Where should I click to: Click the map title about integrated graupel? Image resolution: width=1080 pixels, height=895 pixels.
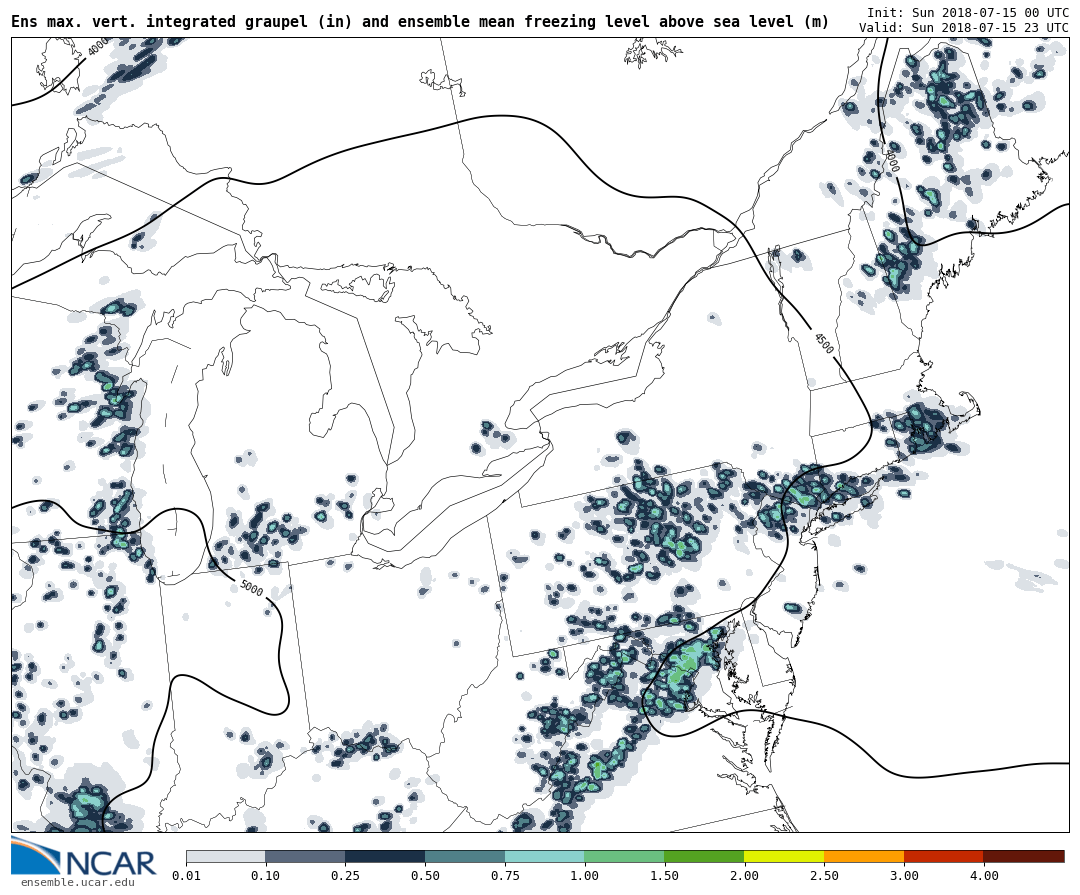click(x=420, y=22)
